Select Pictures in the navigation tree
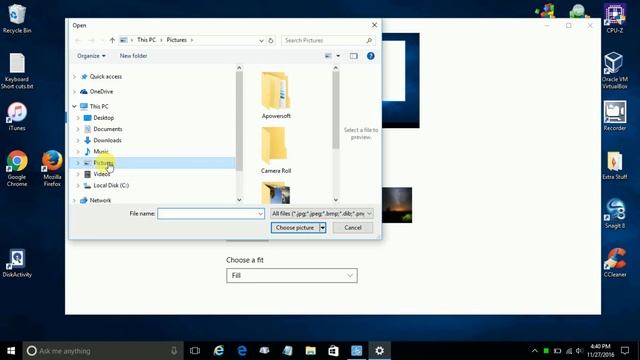Image resolution: width=640 pixels, height=360 pixels. coord(103,163)
